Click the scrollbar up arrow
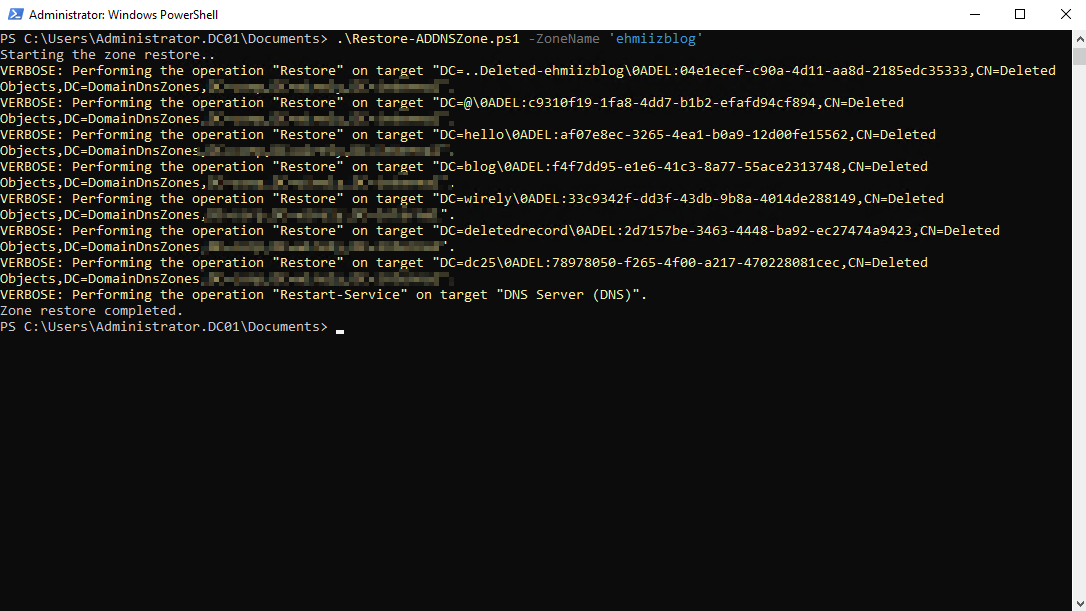 [x=1080, y=39]
